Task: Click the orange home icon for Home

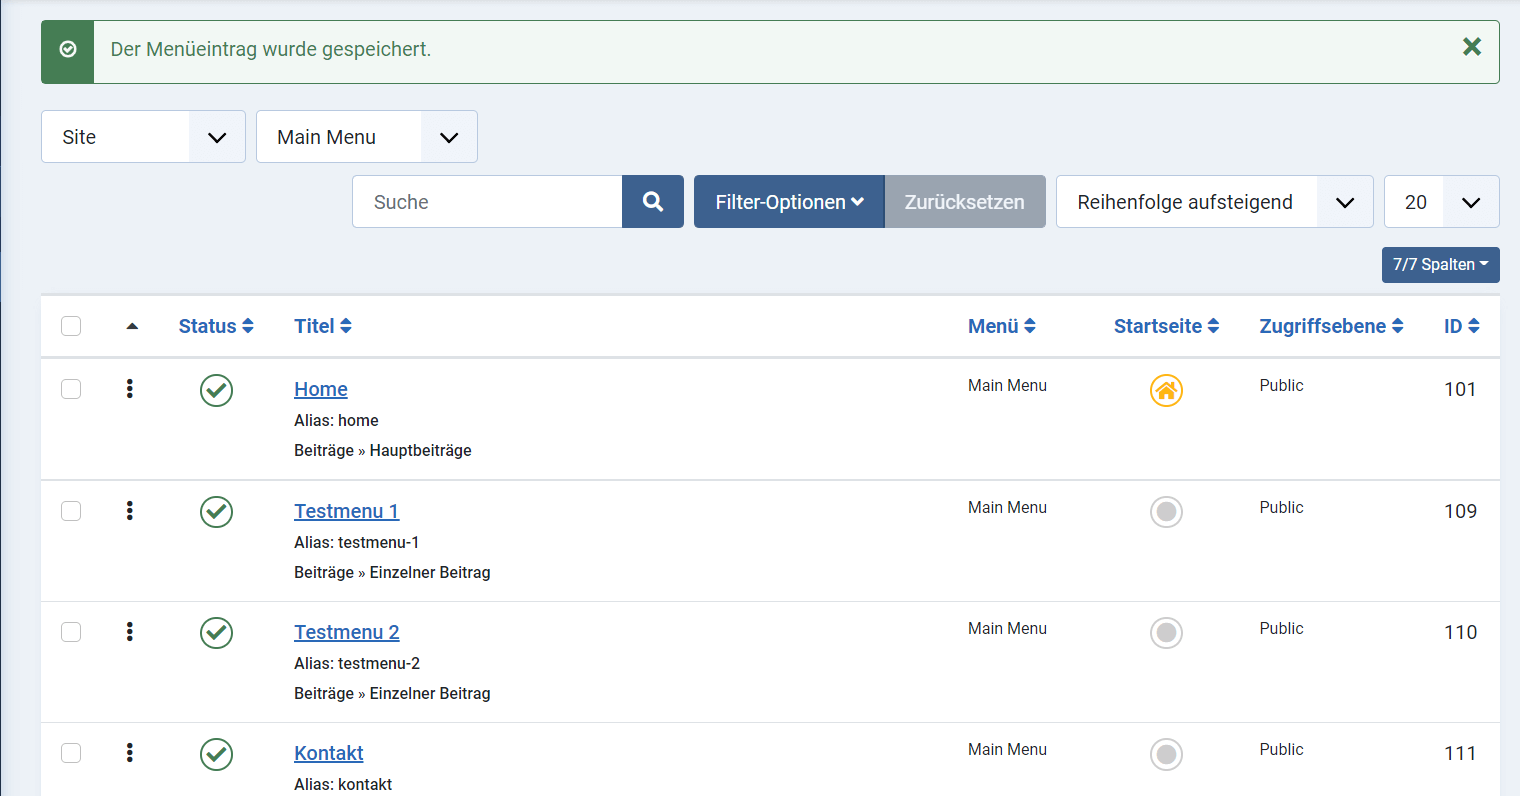Action: click(1166, 390)
